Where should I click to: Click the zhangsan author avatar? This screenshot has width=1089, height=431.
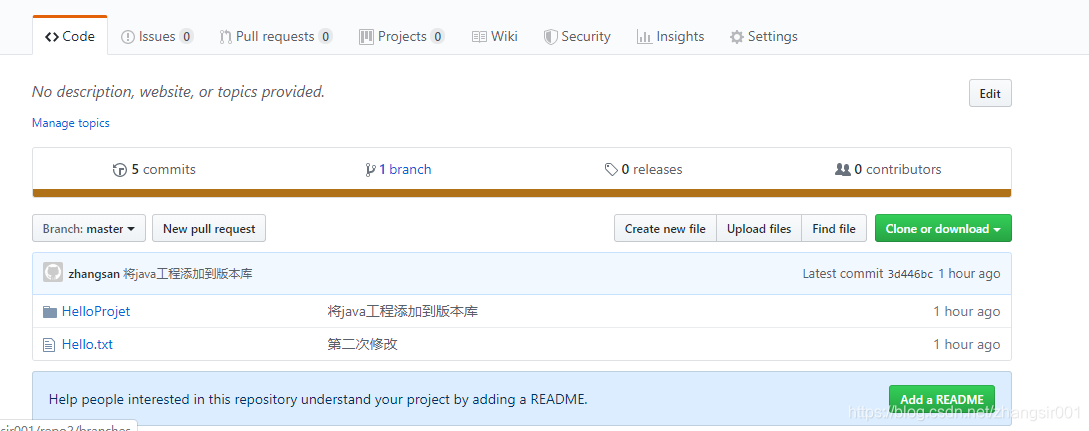[x=53, y=273]
